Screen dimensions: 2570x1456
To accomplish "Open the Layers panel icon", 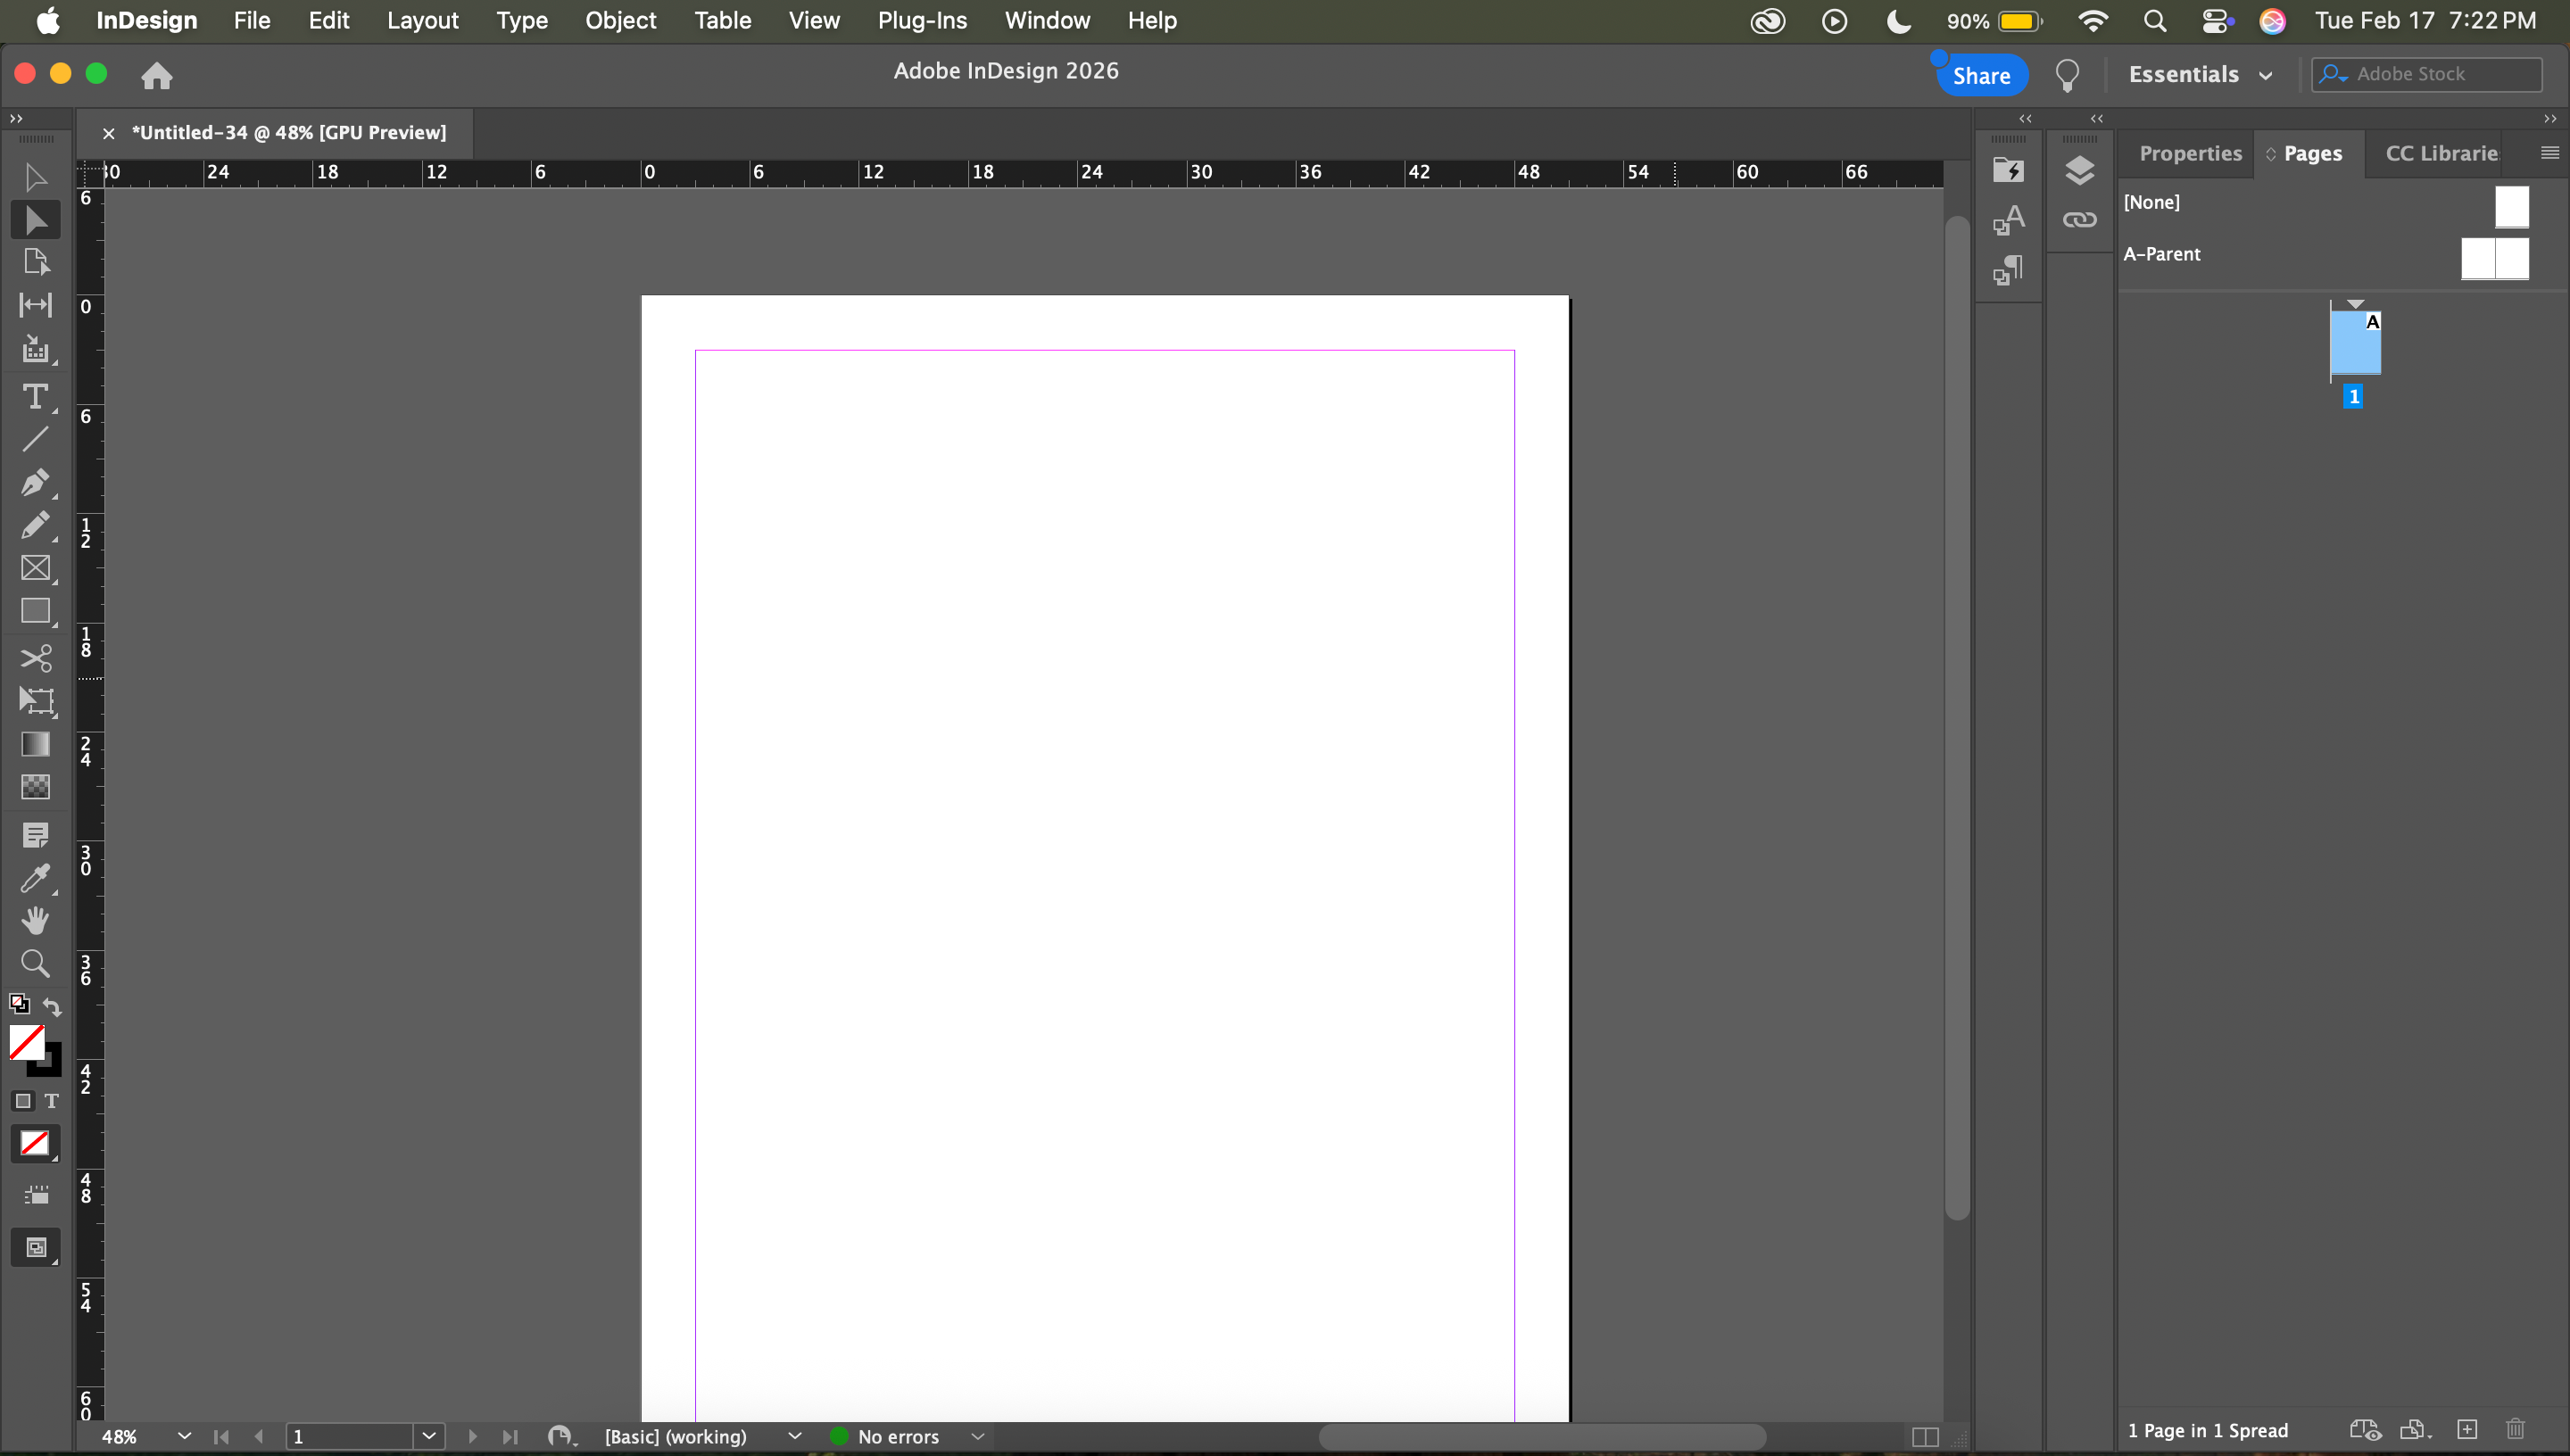I will coord(2079,171).
